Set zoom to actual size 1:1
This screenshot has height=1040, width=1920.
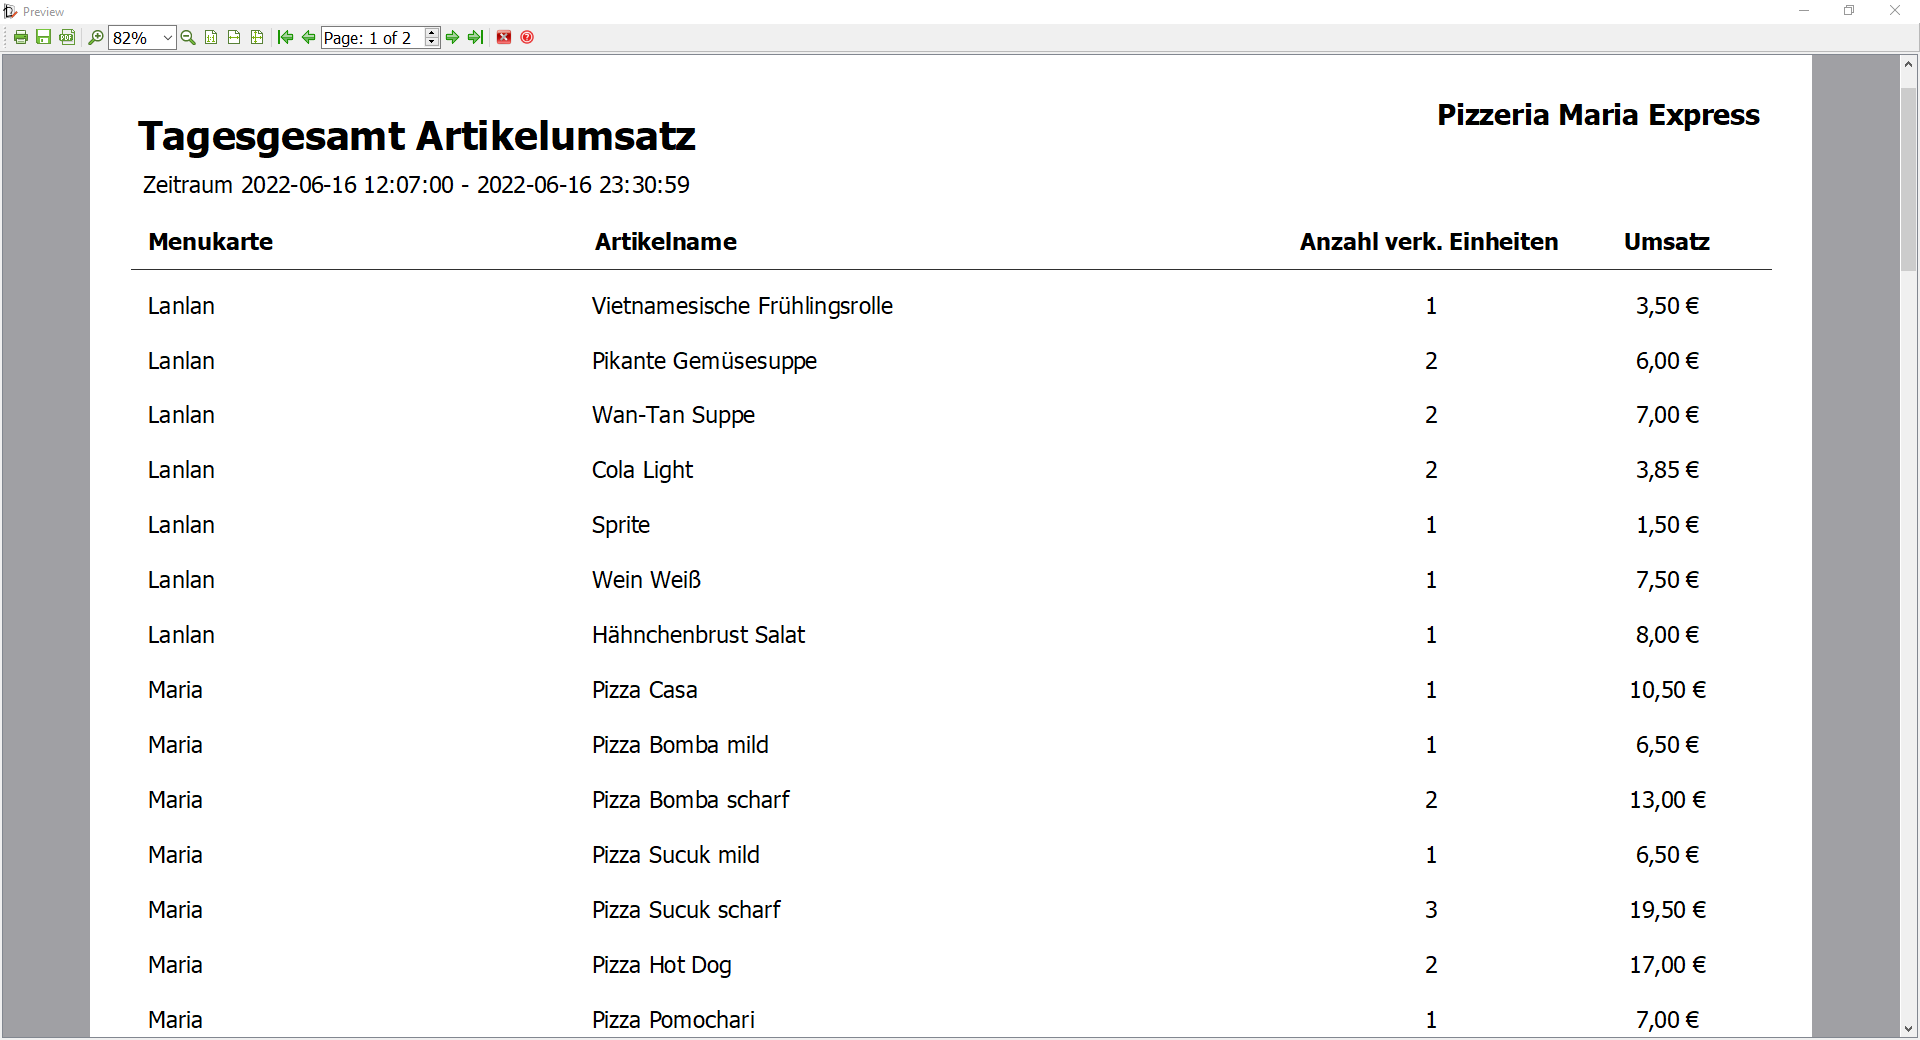click(x=211, y=37)
